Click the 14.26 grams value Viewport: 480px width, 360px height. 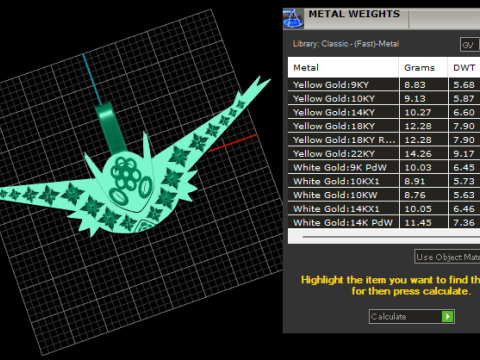tap(418, 154)
